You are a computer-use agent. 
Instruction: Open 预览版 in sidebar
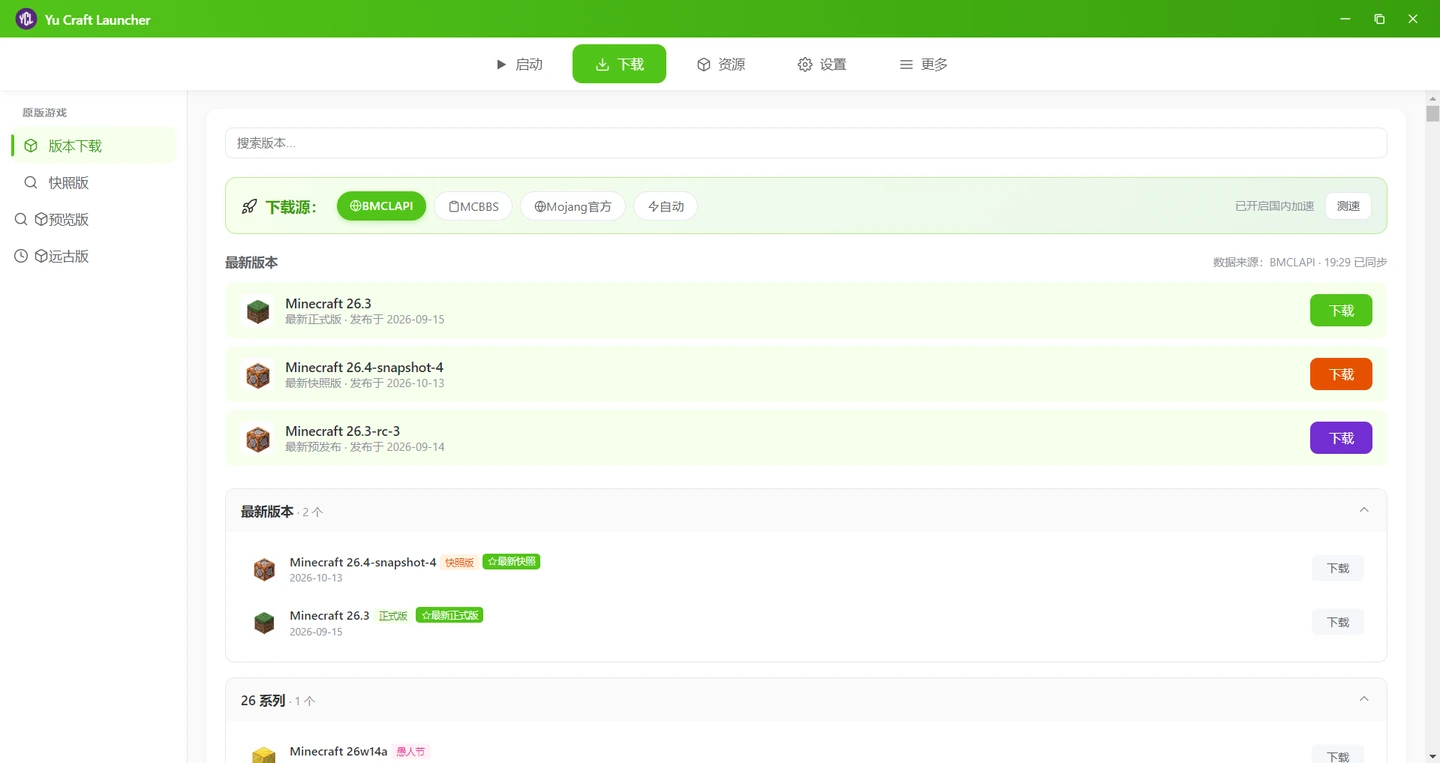93,219
